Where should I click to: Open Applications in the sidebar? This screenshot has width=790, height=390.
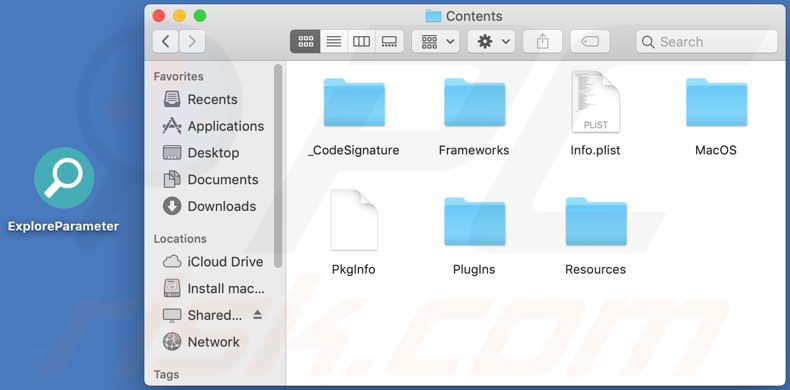tap(214, 126)
